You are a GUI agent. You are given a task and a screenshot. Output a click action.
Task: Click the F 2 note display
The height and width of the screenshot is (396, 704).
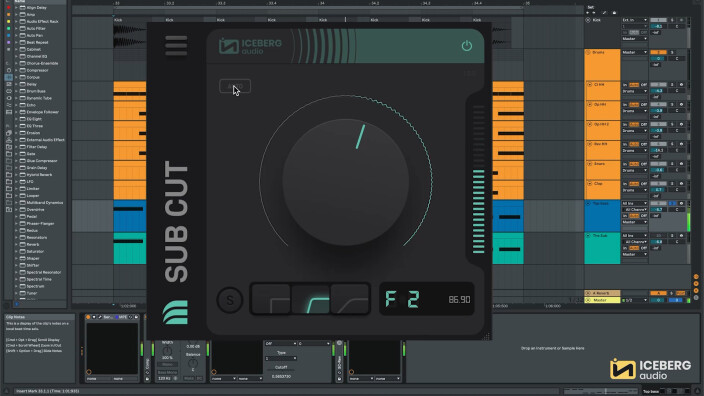click(x=402, y=299)
